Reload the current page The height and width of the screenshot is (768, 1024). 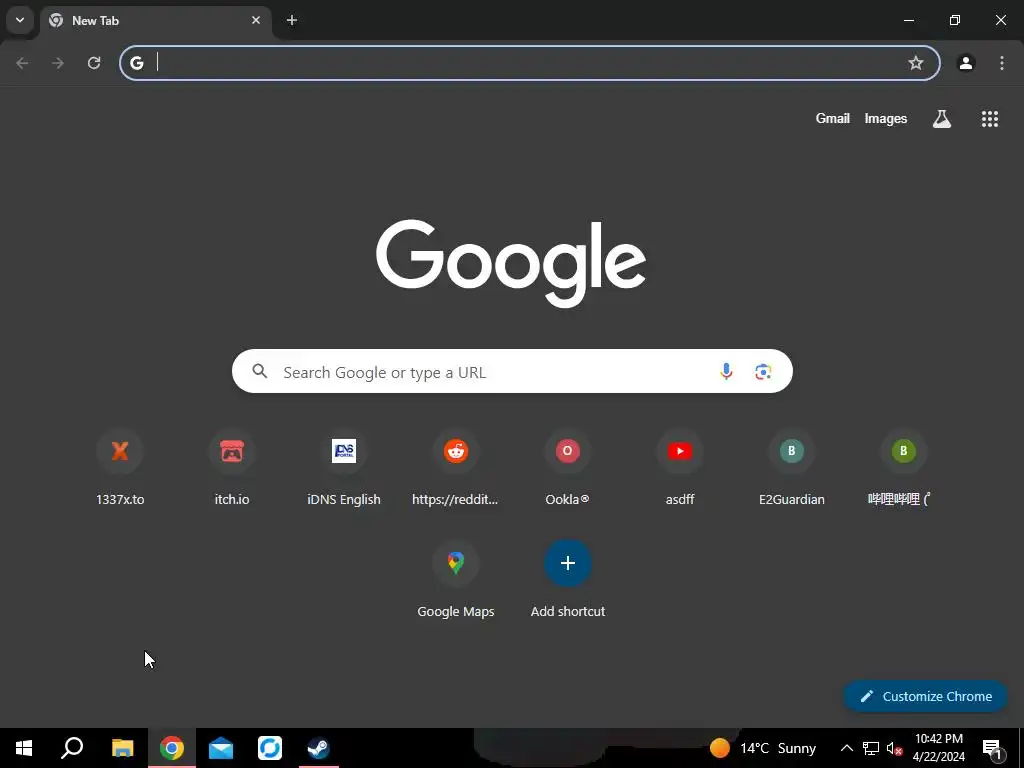[94, 63]
